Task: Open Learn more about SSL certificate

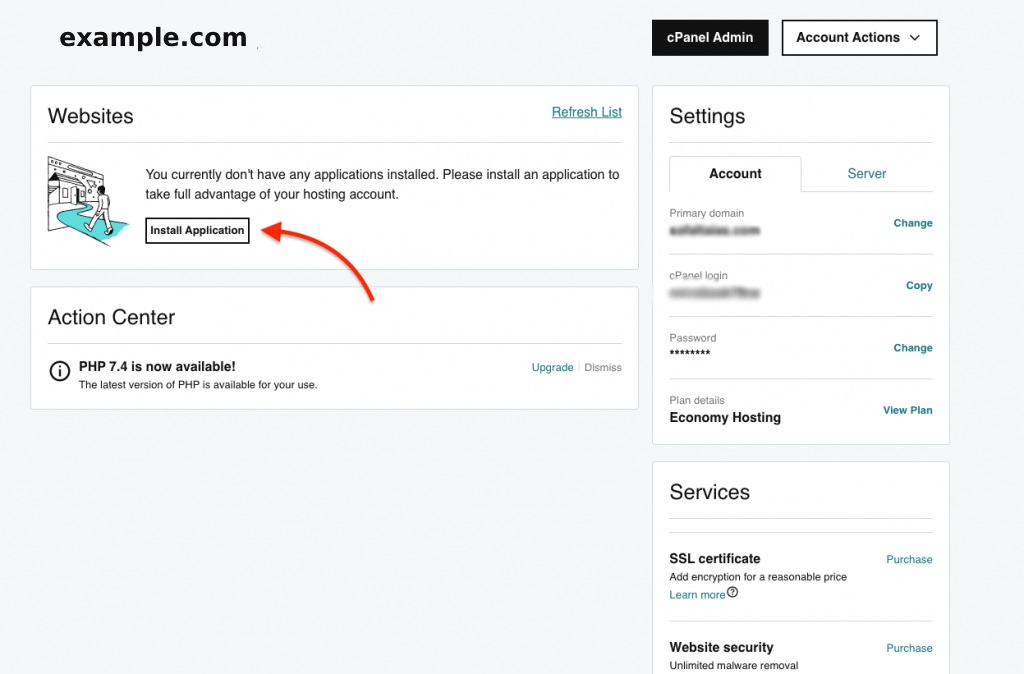Action: pos(697,595)
